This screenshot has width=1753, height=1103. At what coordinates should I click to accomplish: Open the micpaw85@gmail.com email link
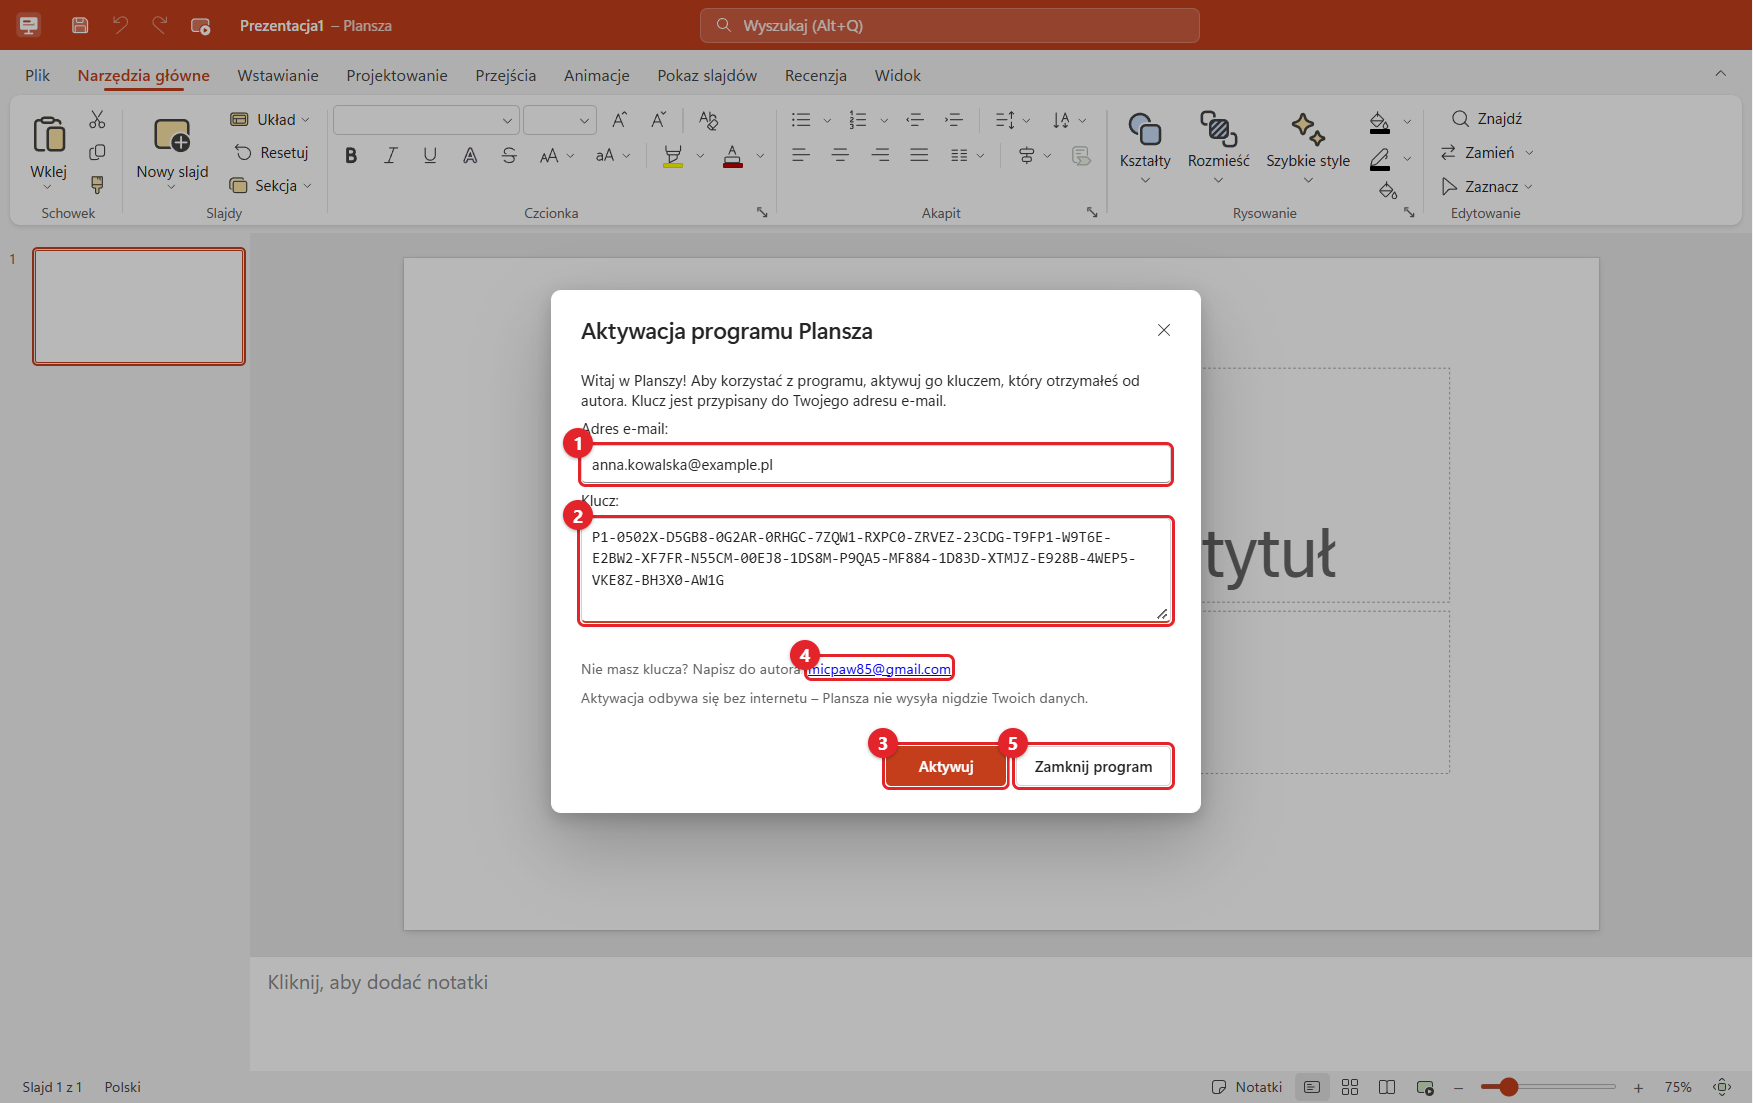[x=880, y=669]
